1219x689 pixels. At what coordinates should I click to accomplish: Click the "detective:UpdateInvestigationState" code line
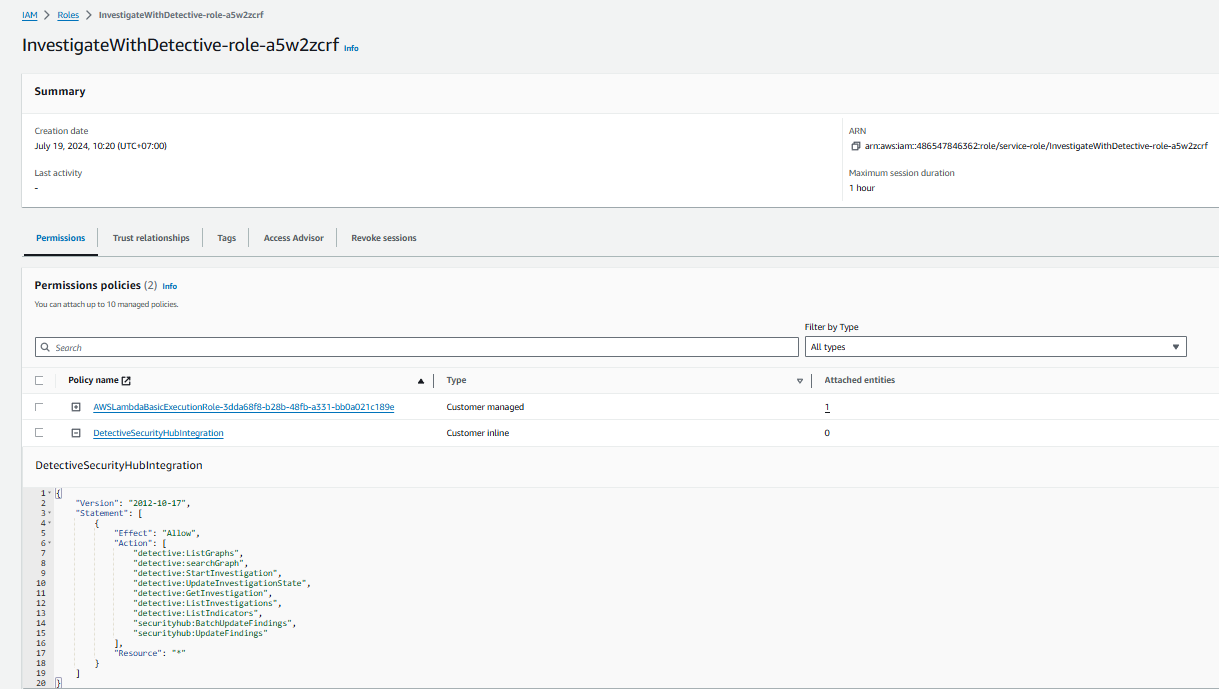tap(224, 583)
